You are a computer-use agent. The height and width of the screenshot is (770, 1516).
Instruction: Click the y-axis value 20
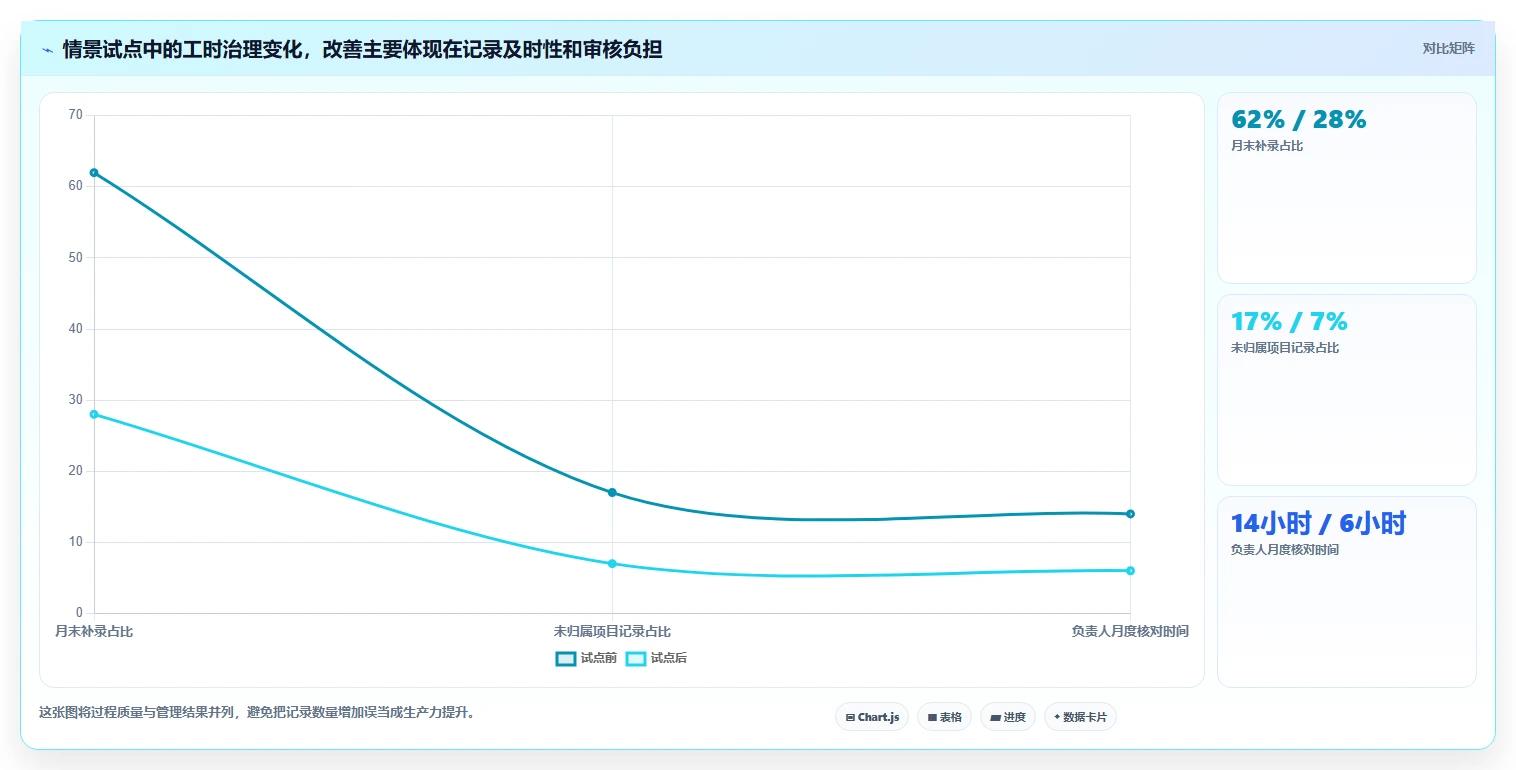tap(76, 471)
